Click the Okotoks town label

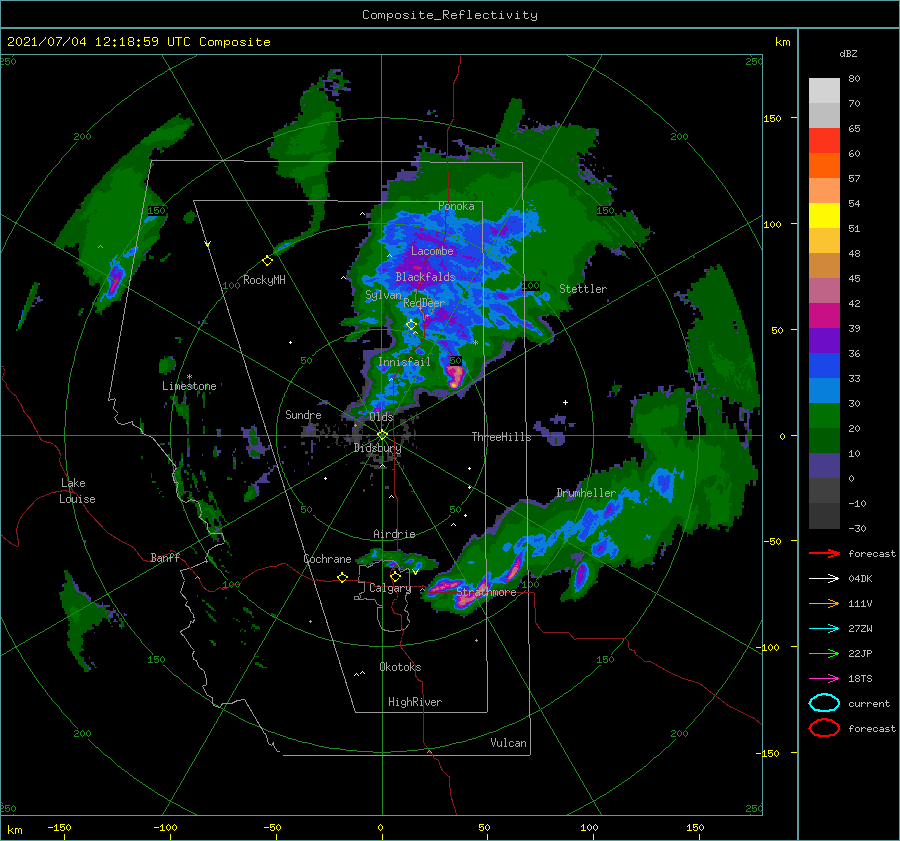[x=400, y=667]
